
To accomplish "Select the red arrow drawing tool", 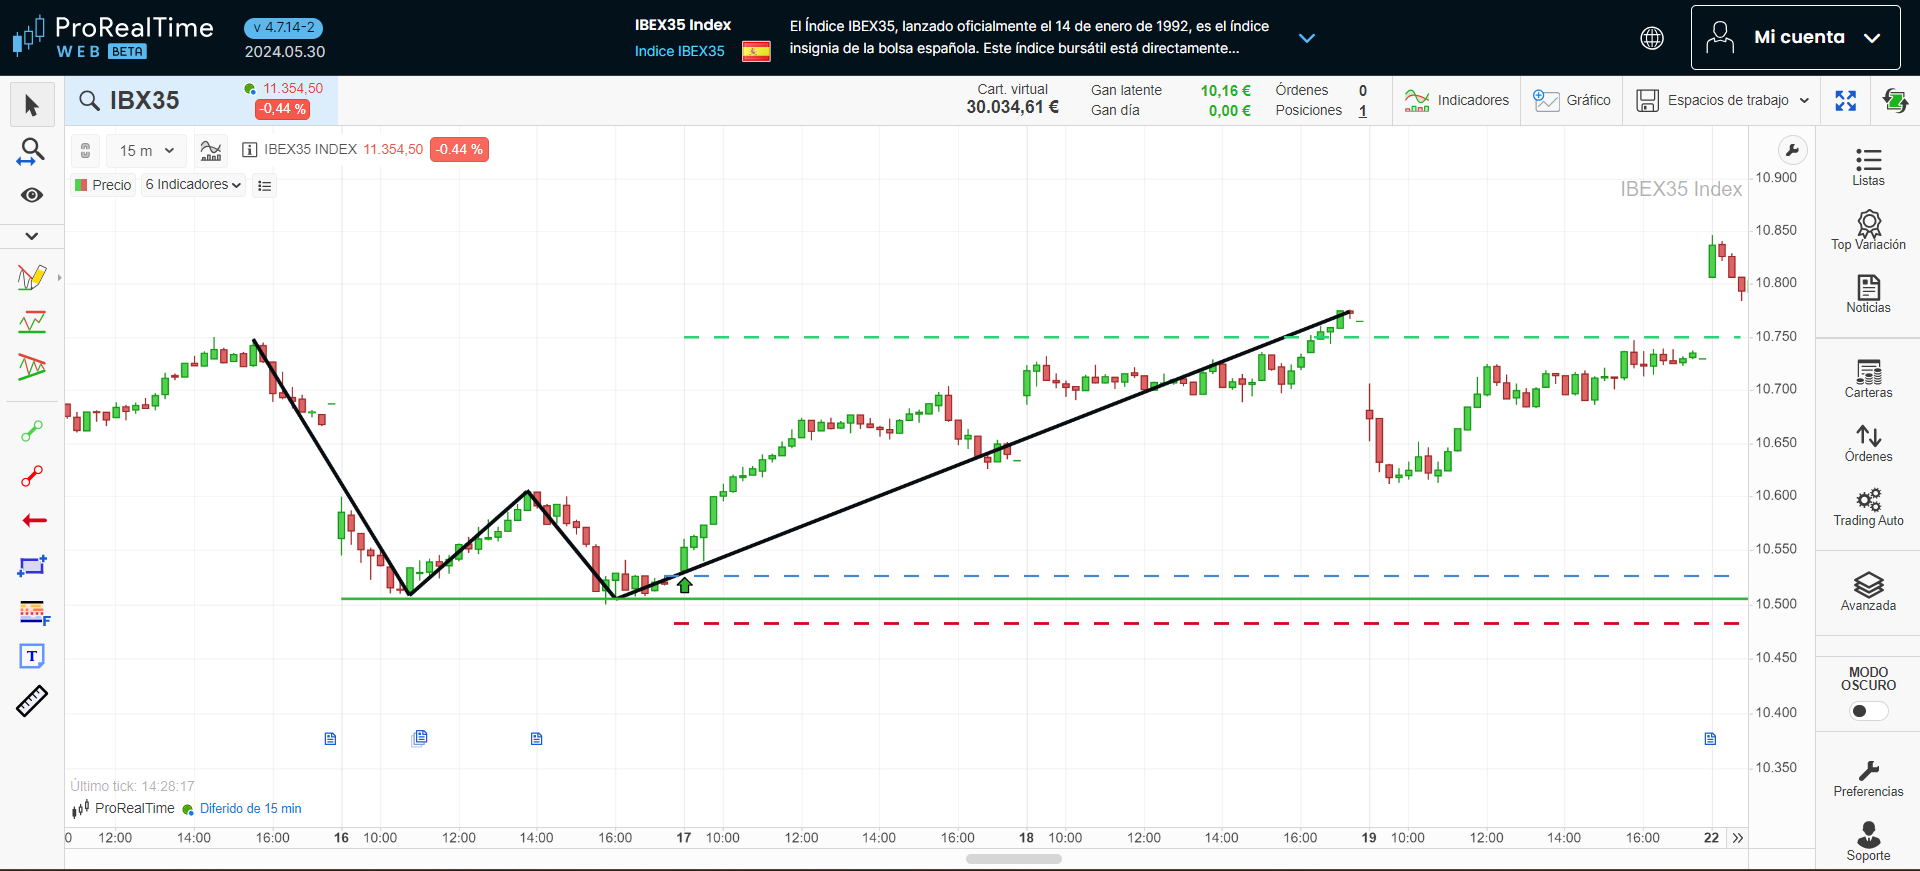I will pos(33,520).
